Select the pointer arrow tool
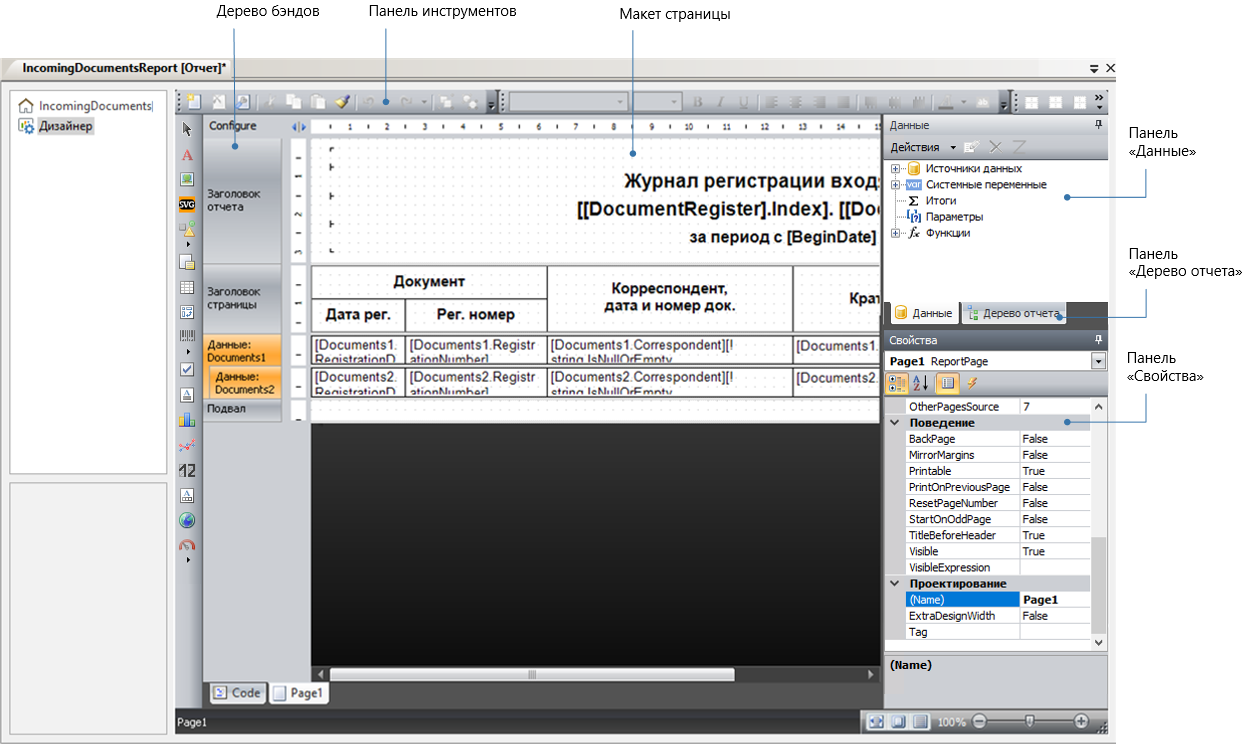Screen dimensions: 1244x746 (x=187, y=129)
